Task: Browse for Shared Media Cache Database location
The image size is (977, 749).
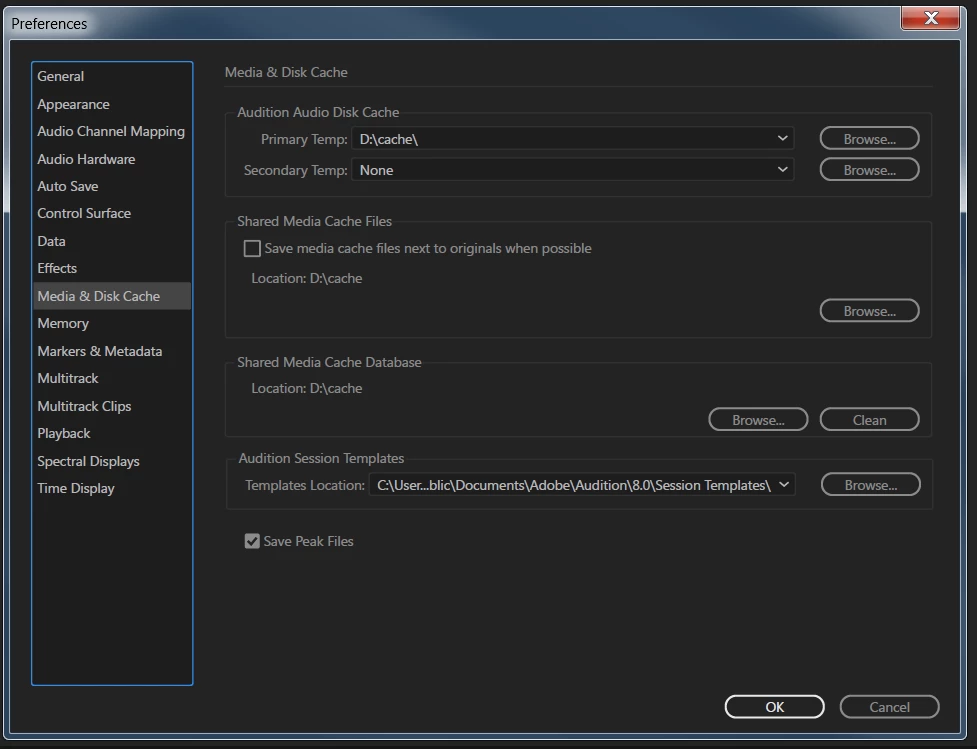Action: 758,419
